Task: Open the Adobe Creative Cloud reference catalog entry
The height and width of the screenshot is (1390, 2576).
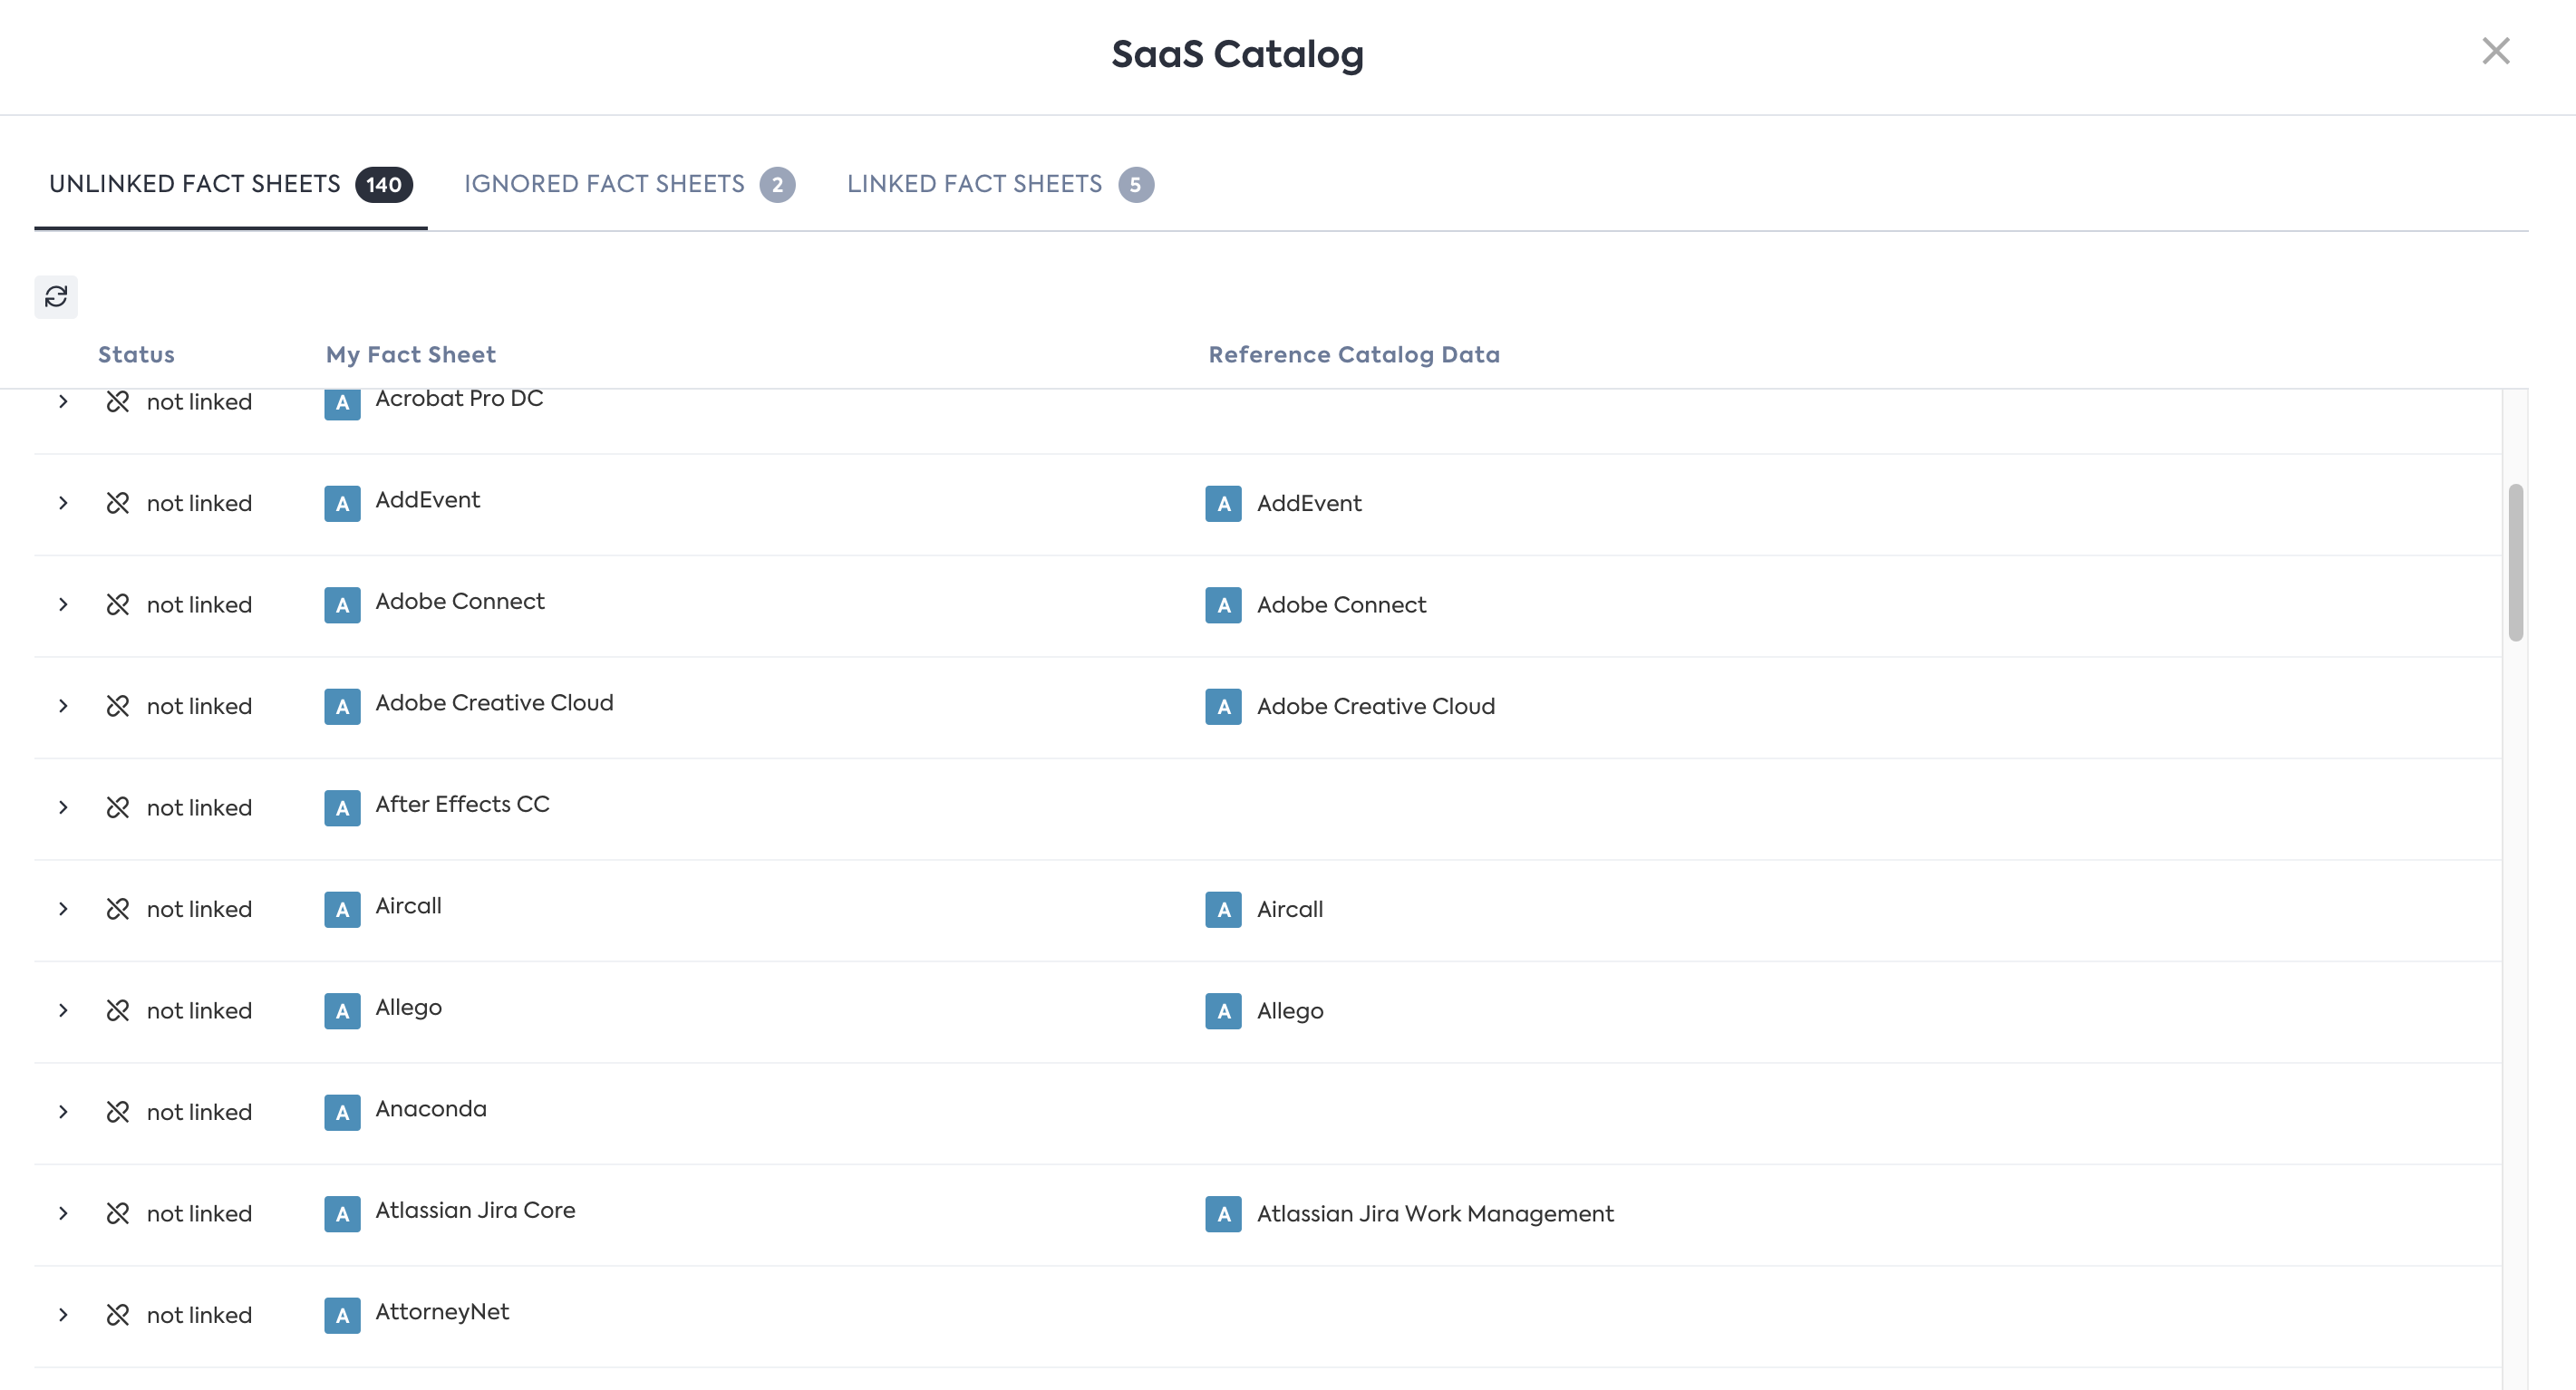Action: tap(1375, 706)
